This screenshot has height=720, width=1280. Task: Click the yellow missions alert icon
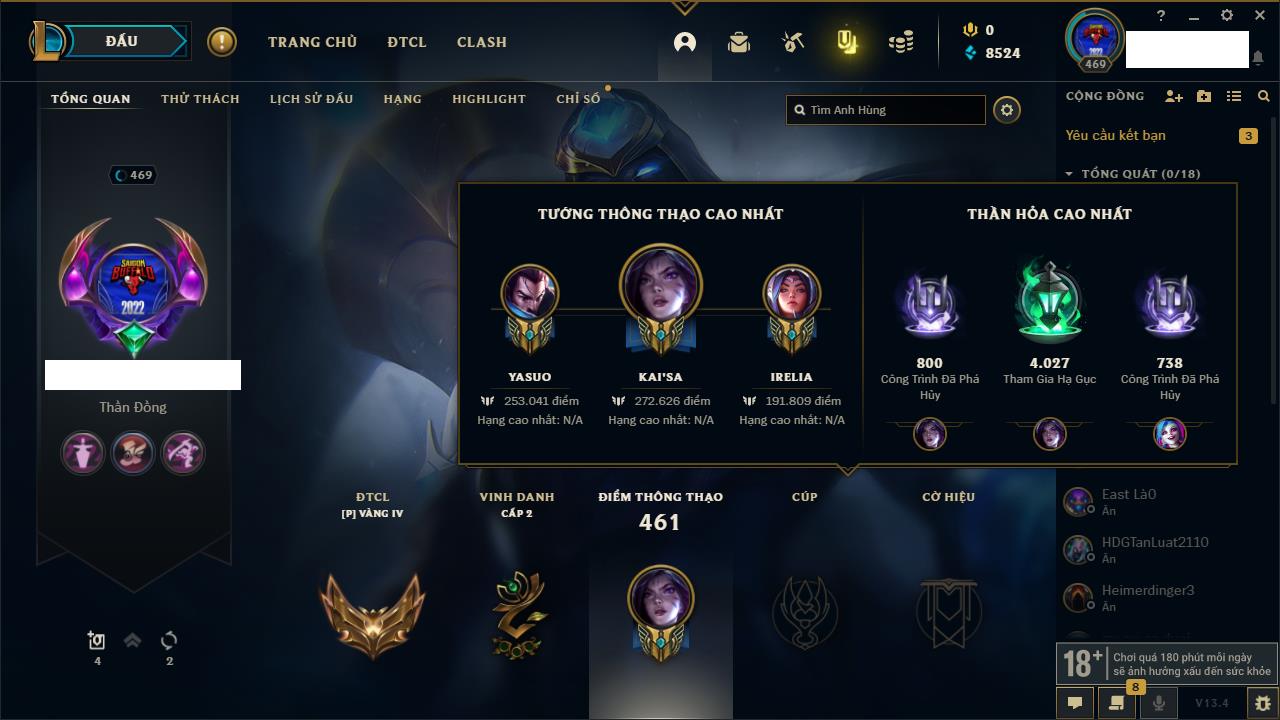[222, 42]
